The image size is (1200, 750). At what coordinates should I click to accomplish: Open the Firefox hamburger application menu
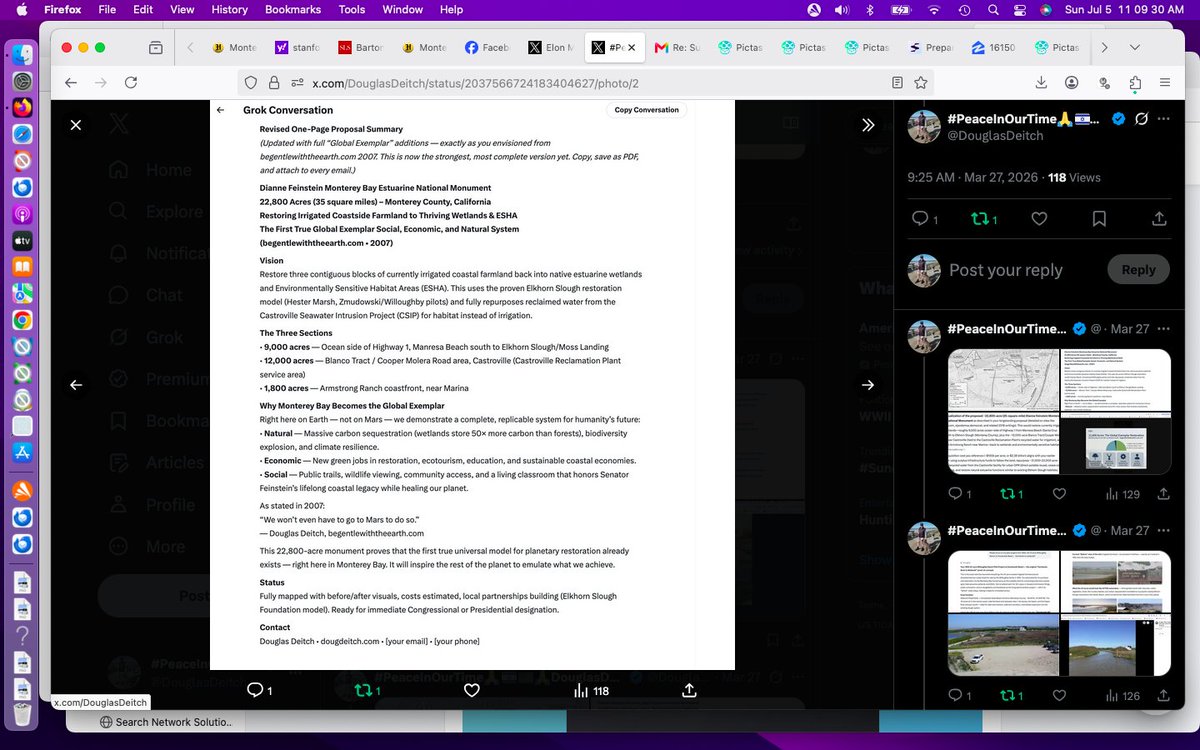(x=1166, y=83)
